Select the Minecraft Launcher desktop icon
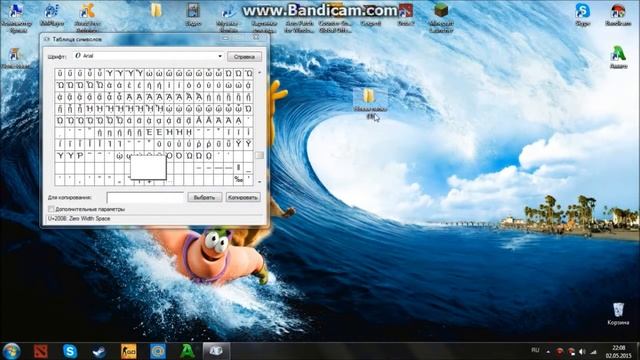The height and width of the screenshot is (360, 640). click(x=441, y=17)
